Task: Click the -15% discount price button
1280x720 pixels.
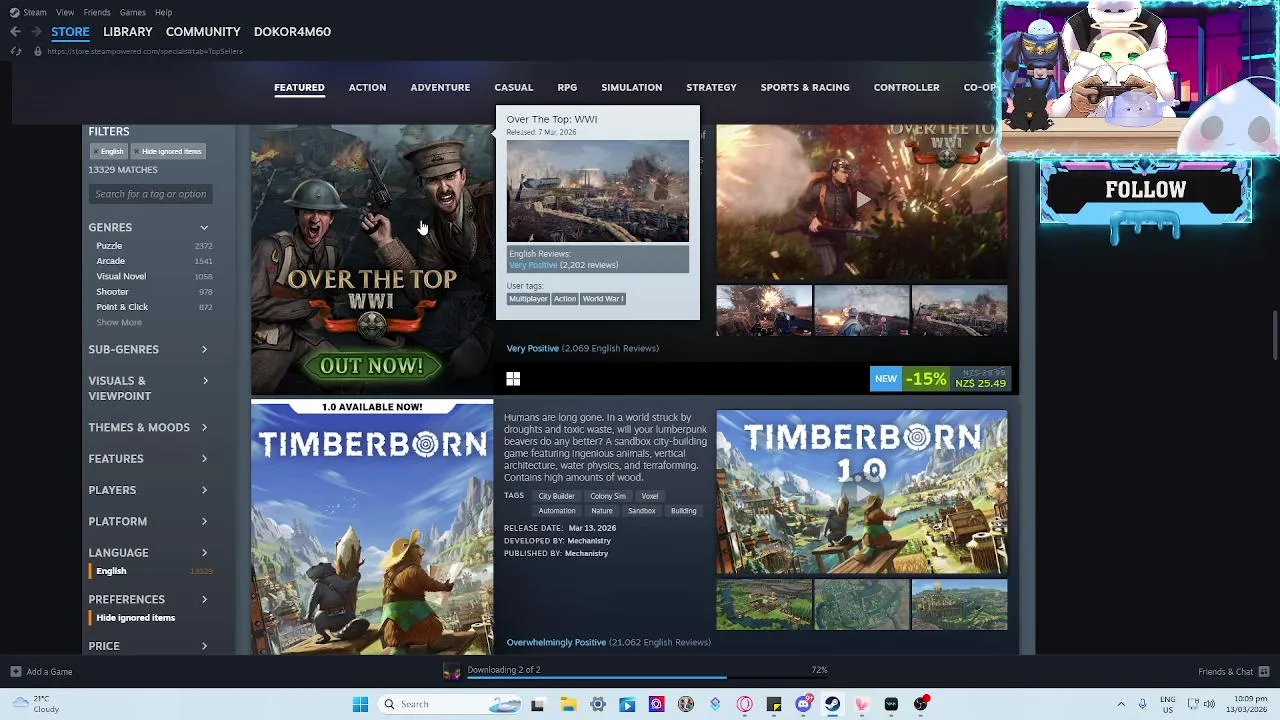Action: coord(939,379)
